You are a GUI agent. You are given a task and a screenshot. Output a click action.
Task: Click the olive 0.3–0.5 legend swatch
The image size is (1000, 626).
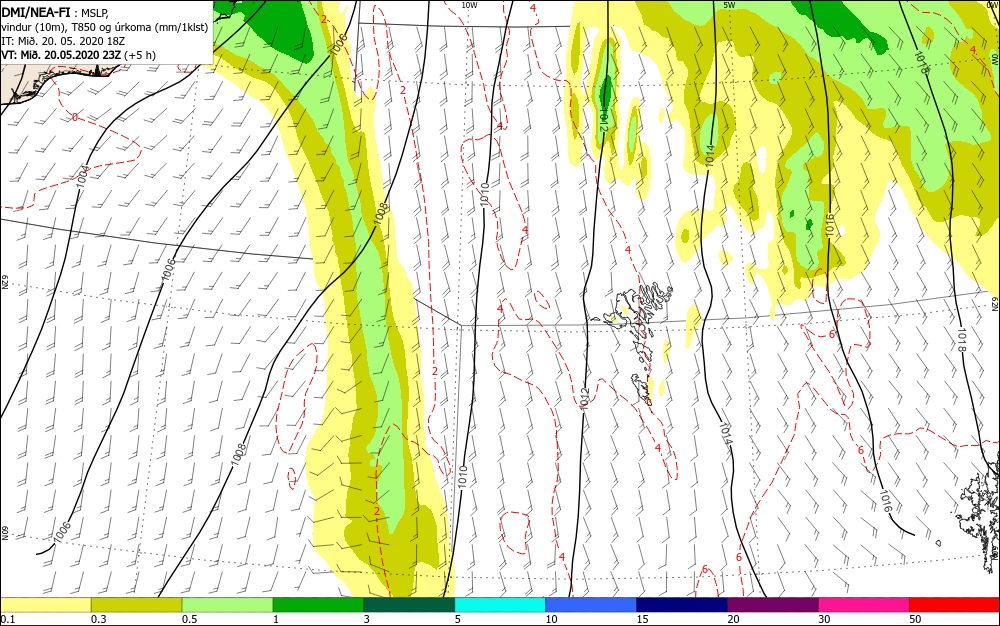136,605
